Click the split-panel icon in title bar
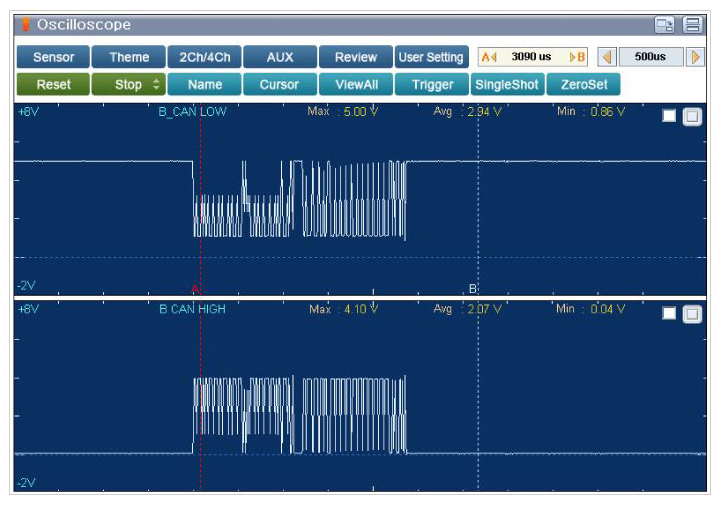Viewport: 721px width, 505px height. tap(692, 25)
